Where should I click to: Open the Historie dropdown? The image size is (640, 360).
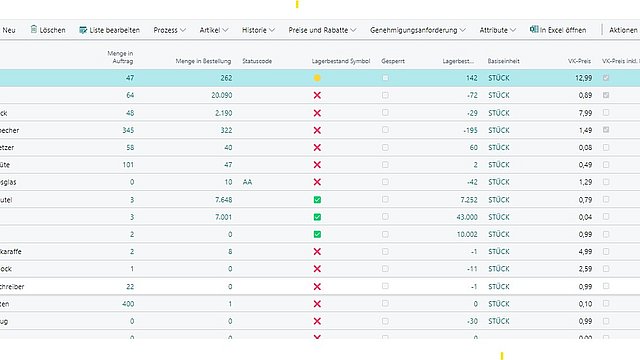coord(258,30)
